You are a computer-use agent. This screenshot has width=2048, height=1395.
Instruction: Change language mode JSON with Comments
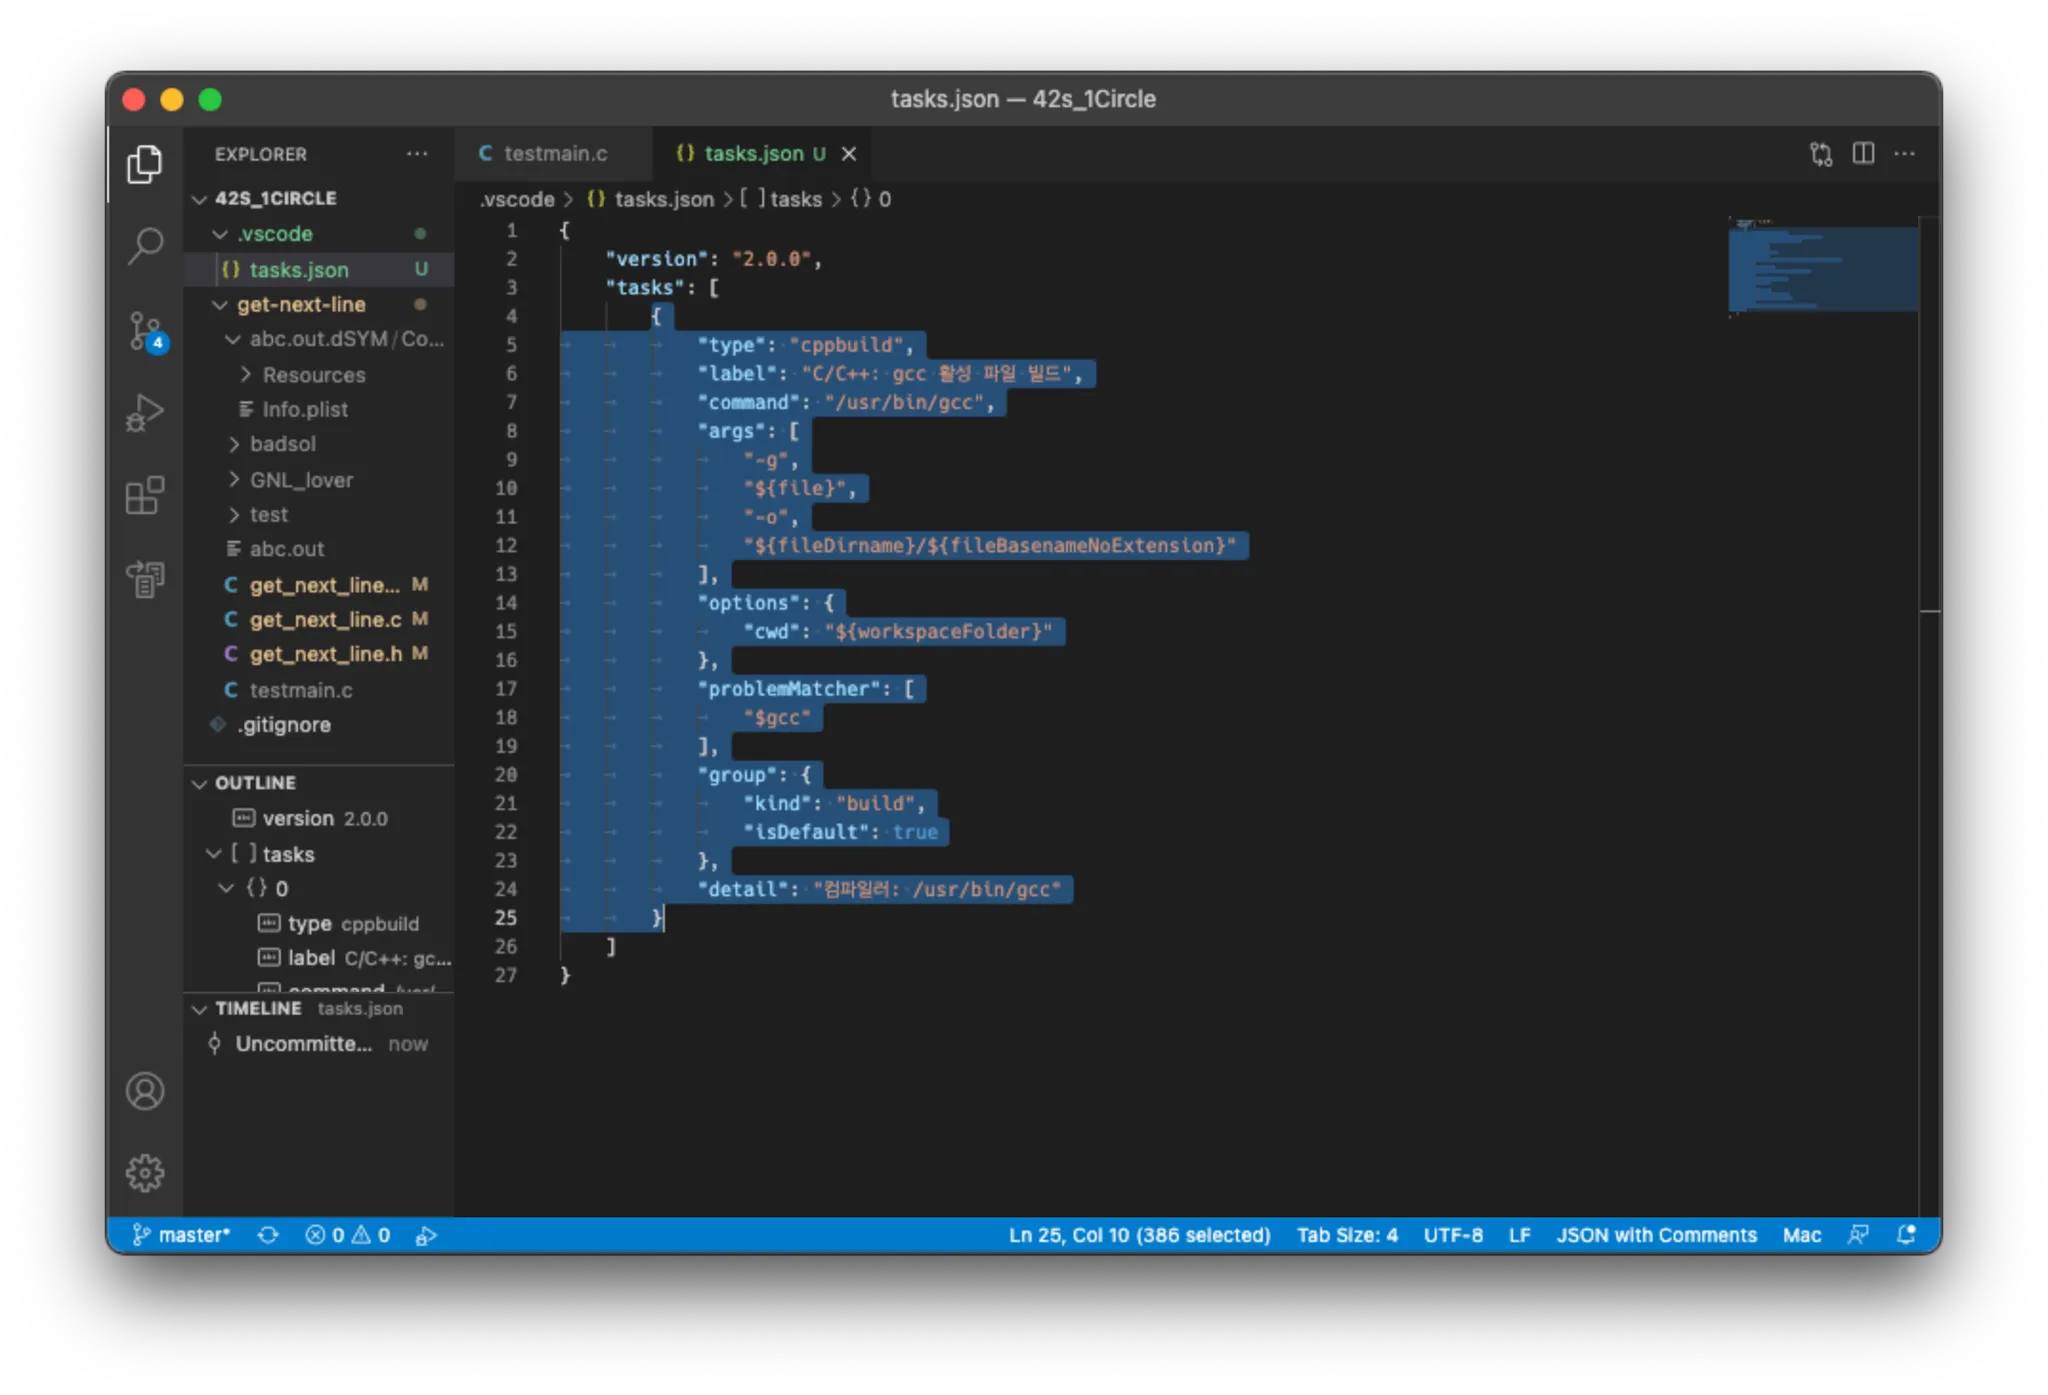coord(1656,1235)
